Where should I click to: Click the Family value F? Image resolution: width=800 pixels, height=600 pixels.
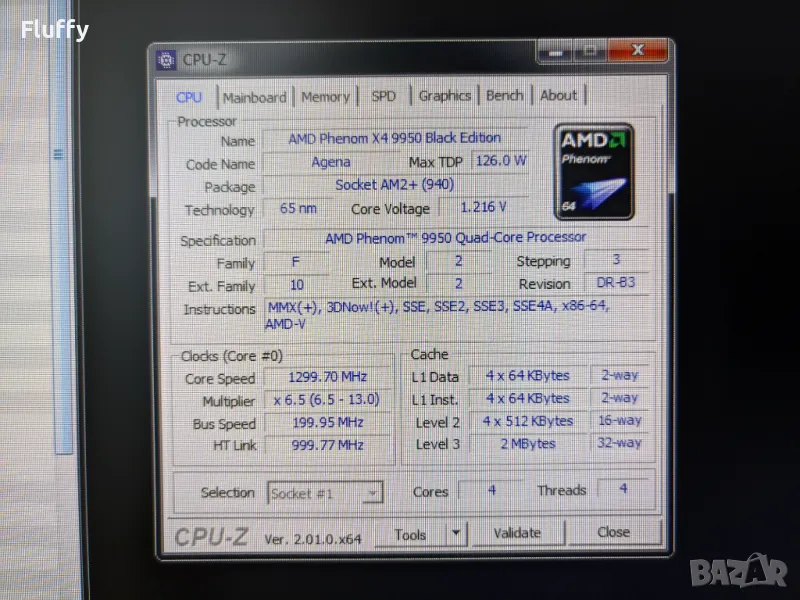(295, 262)
